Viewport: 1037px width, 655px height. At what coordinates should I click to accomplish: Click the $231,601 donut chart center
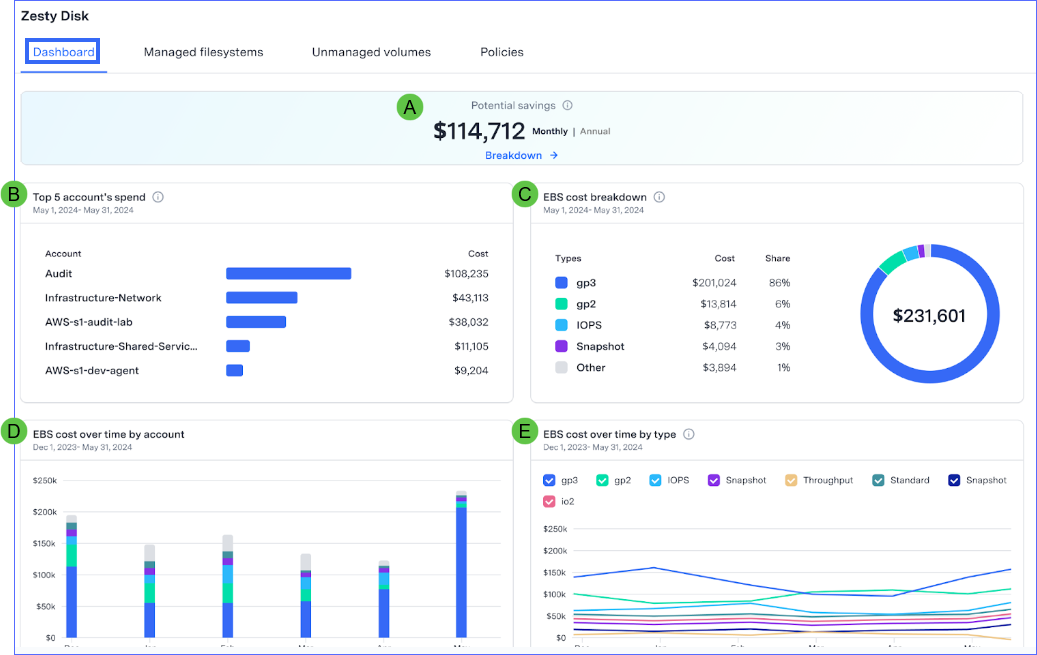(928, 316)
